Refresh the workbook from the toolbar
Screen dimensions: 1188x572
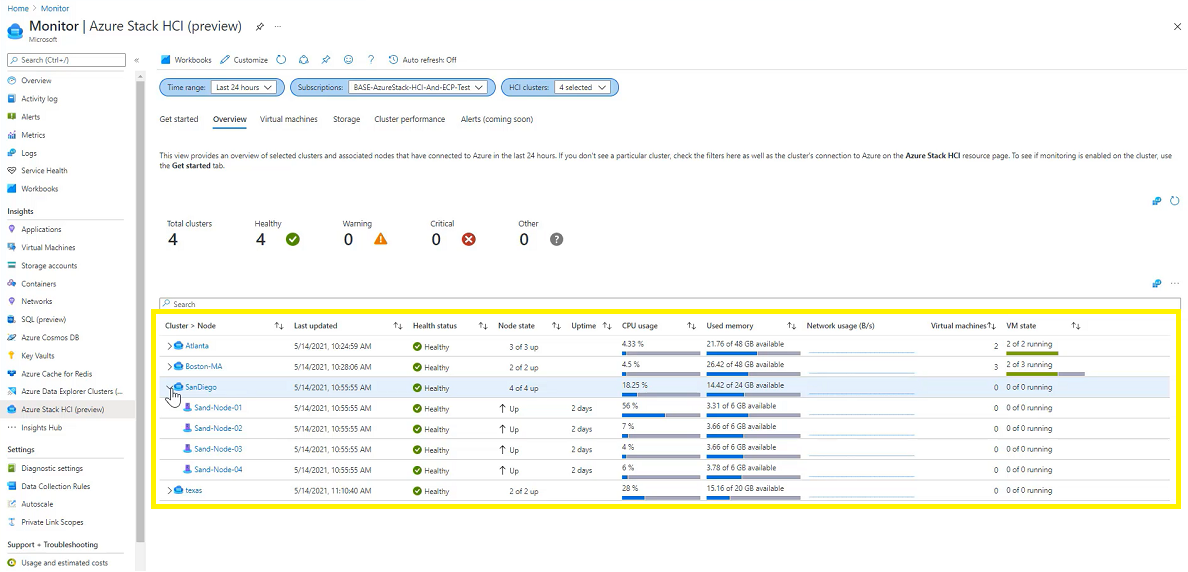281,60
